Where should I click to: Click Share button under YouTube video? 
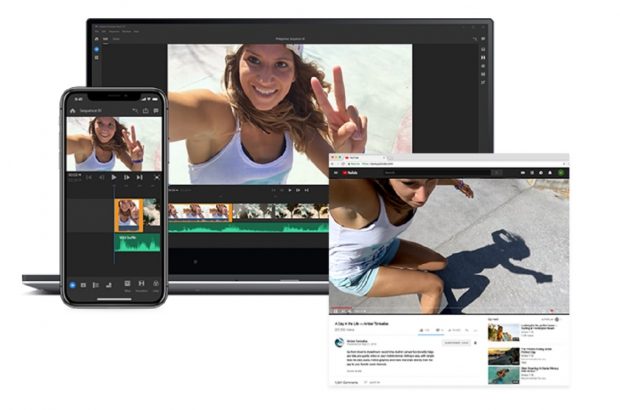pyautogui.click(x=454, y=330)
